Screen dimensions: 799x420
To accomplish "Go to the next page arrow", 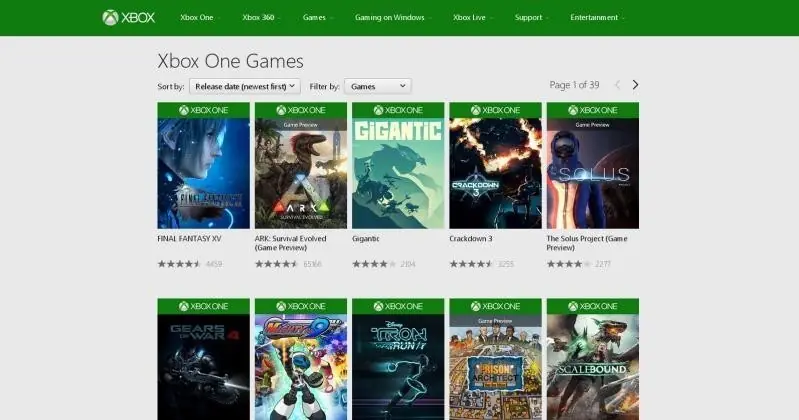I will [635, 85].
